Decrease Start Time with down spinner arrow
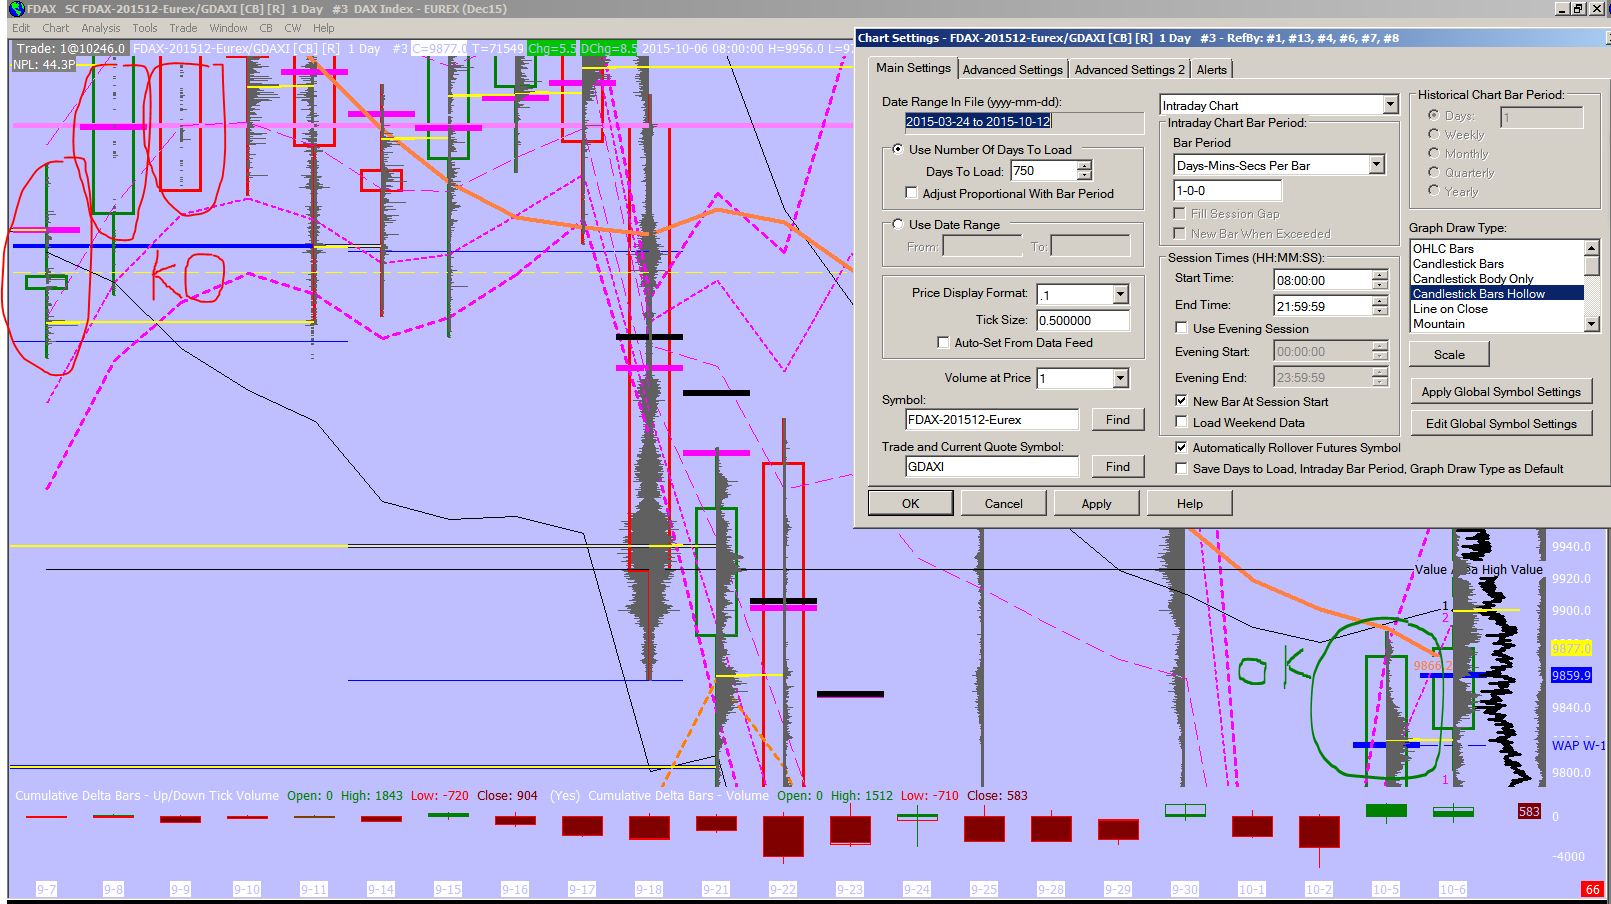 [1380, 286]
